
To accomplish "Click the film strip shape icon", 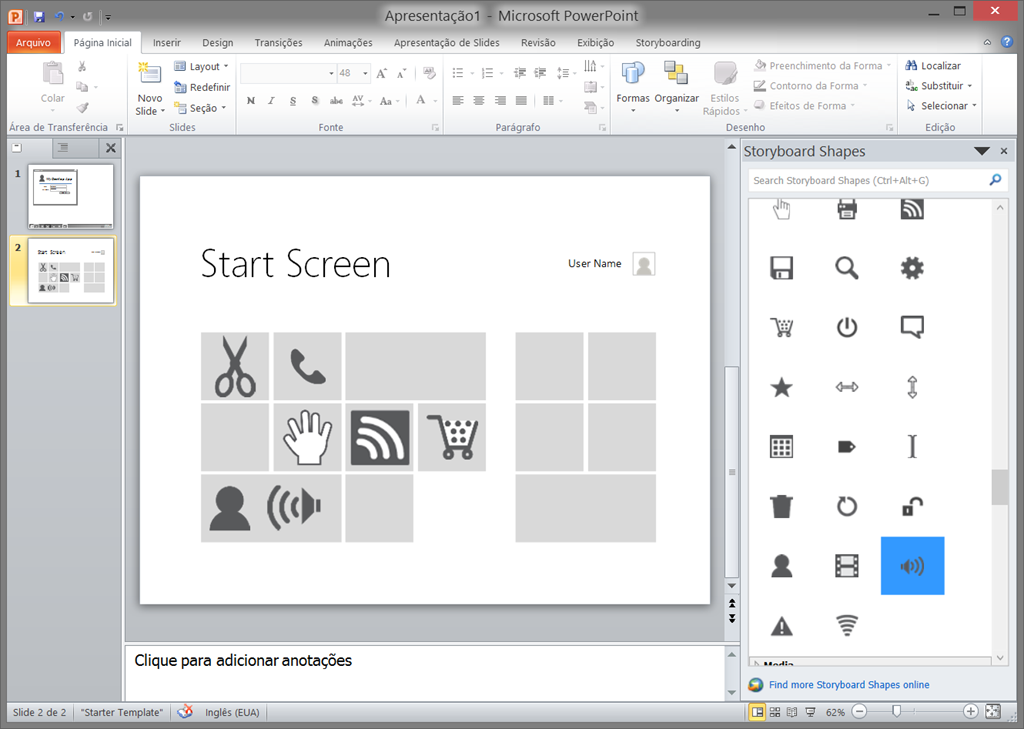I will (x=847, y=566).
